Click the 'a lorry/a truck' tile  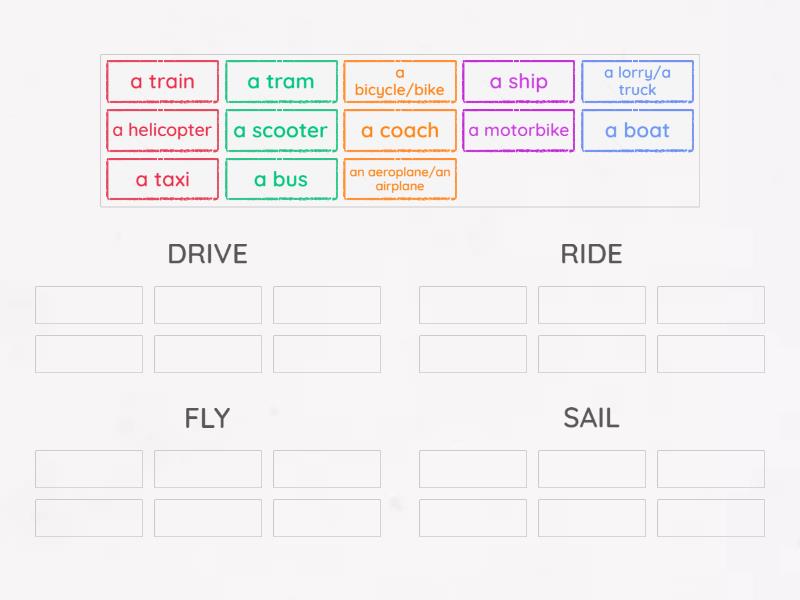[638, 81]
